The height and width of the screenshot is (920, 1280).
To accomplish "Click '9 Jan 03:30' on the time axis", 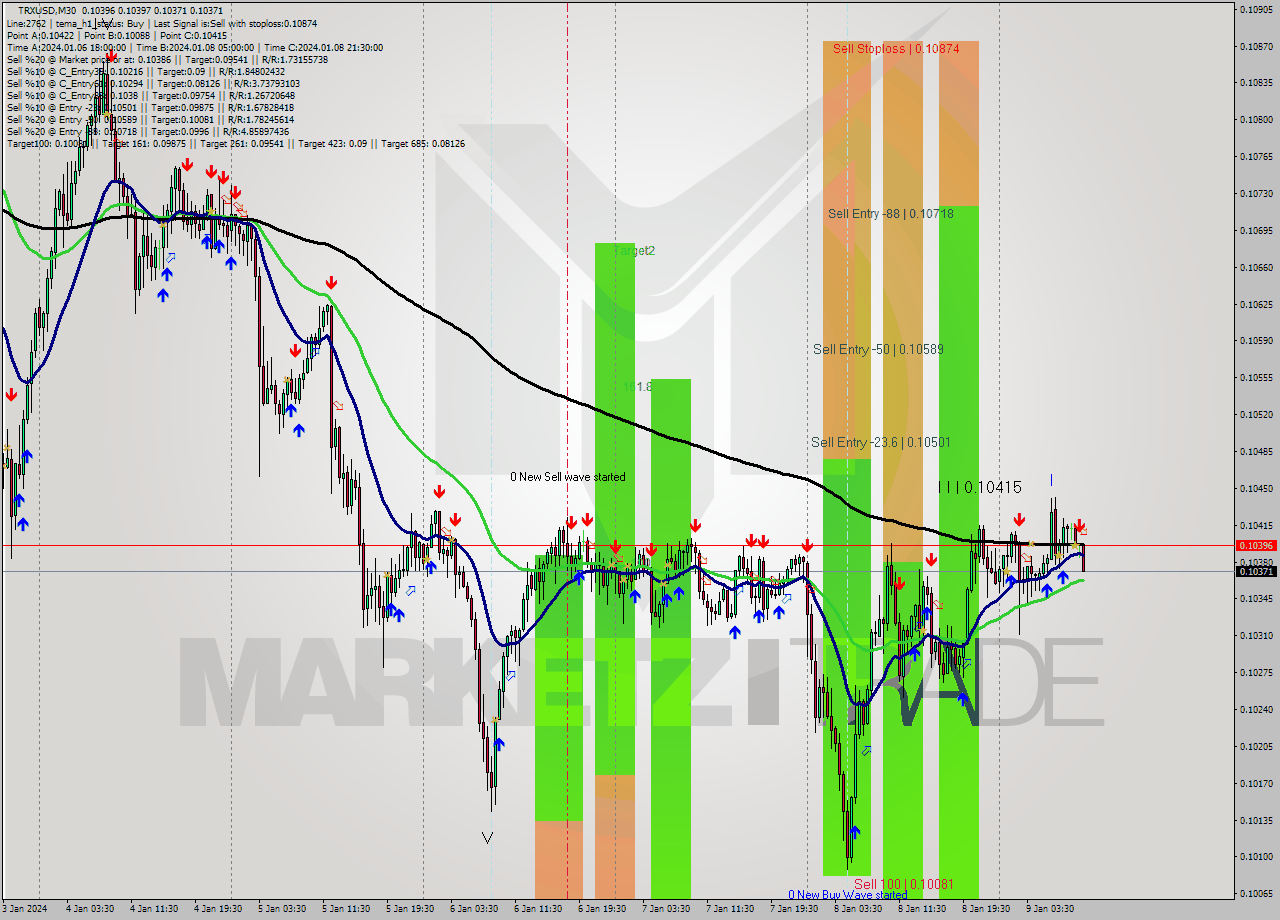I will [1049, 909].
